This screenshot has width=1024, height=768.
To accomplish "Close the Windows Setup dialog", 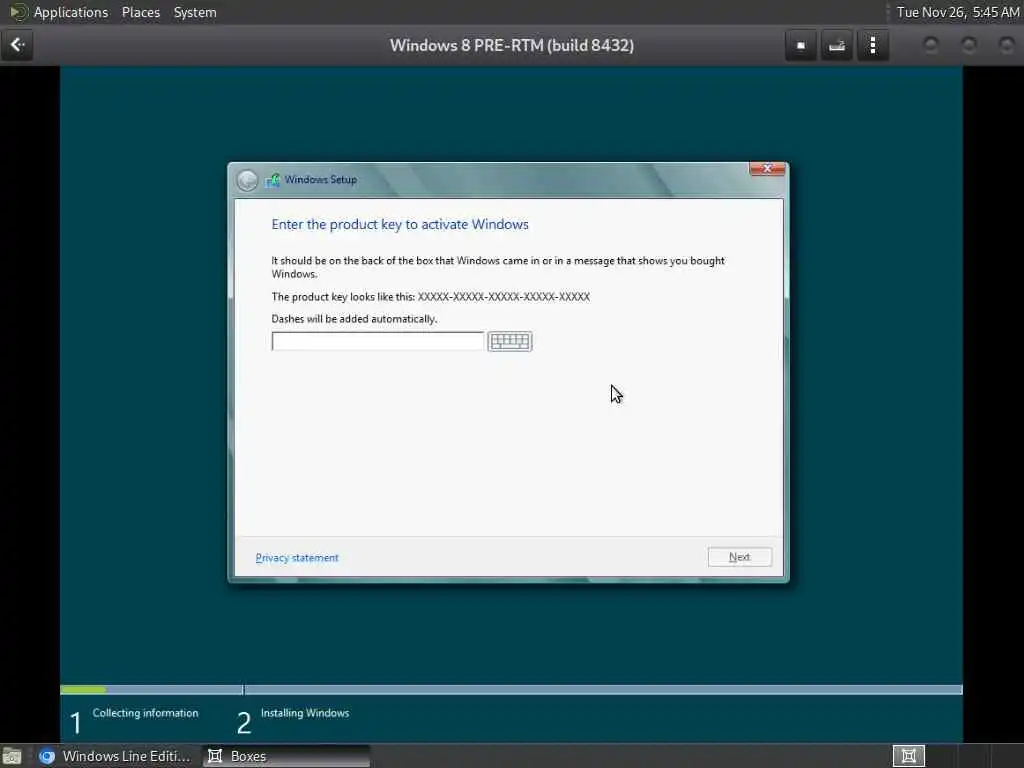I will coord(767,168).
